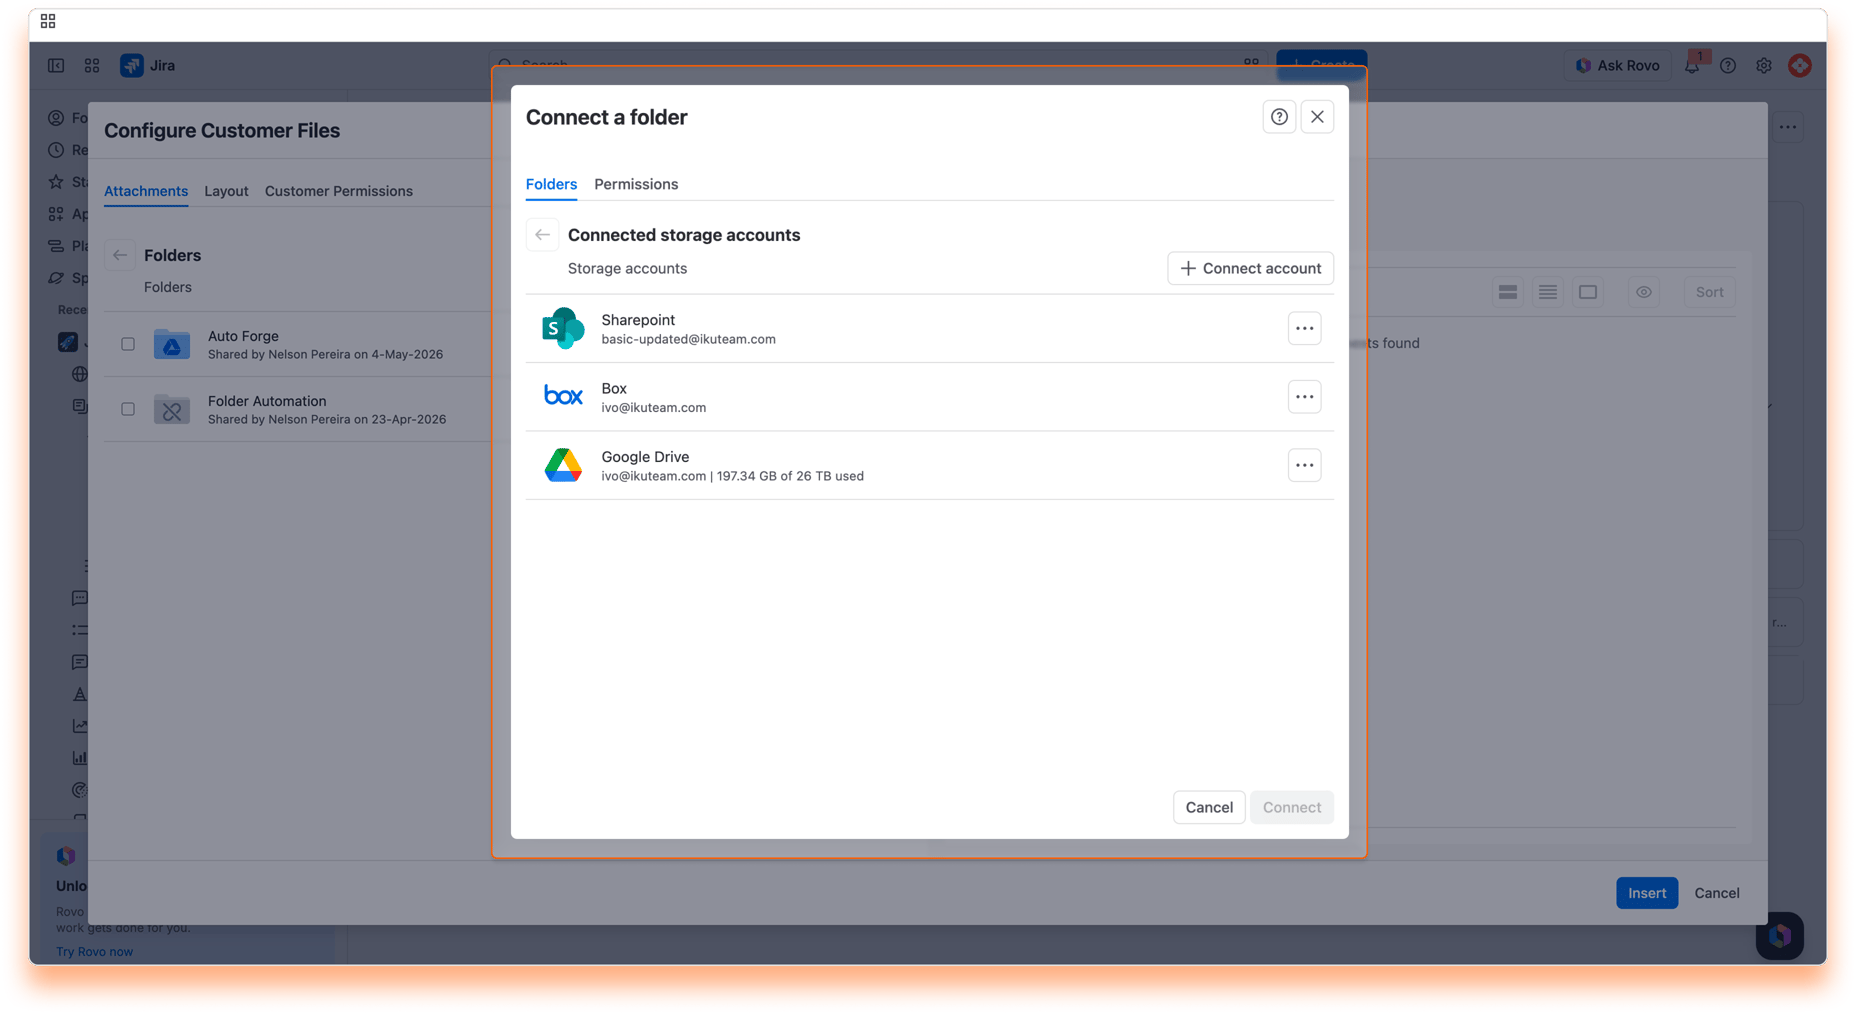
Task: Click Connect account button
Action: [1250, 268]
